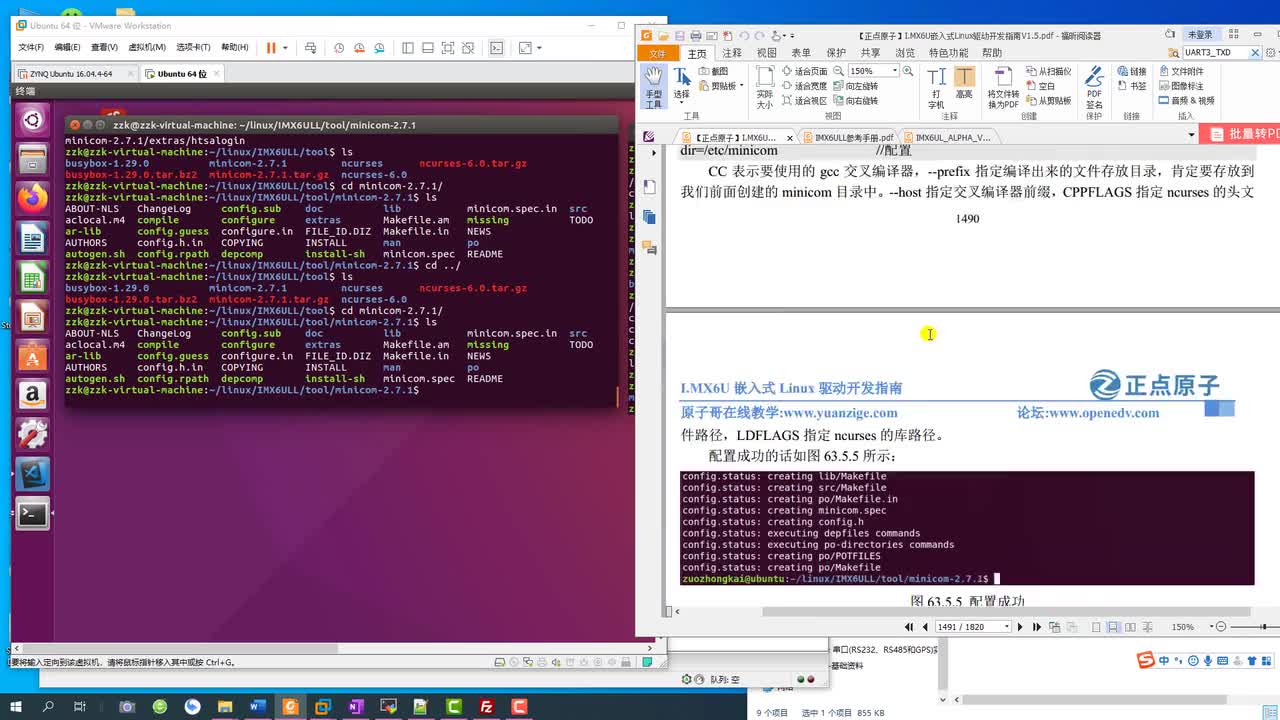Go to the last page of the PDF
This screenshot has width=1280, height=720.
tap(1036, 627)
